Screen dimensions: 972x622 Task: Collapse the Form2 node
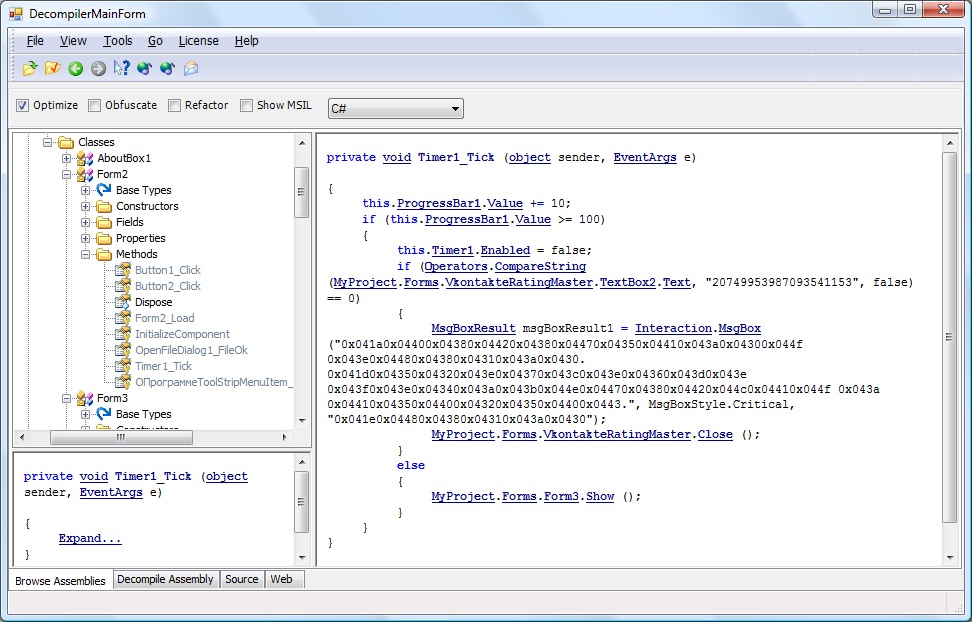tap(66, 174)
